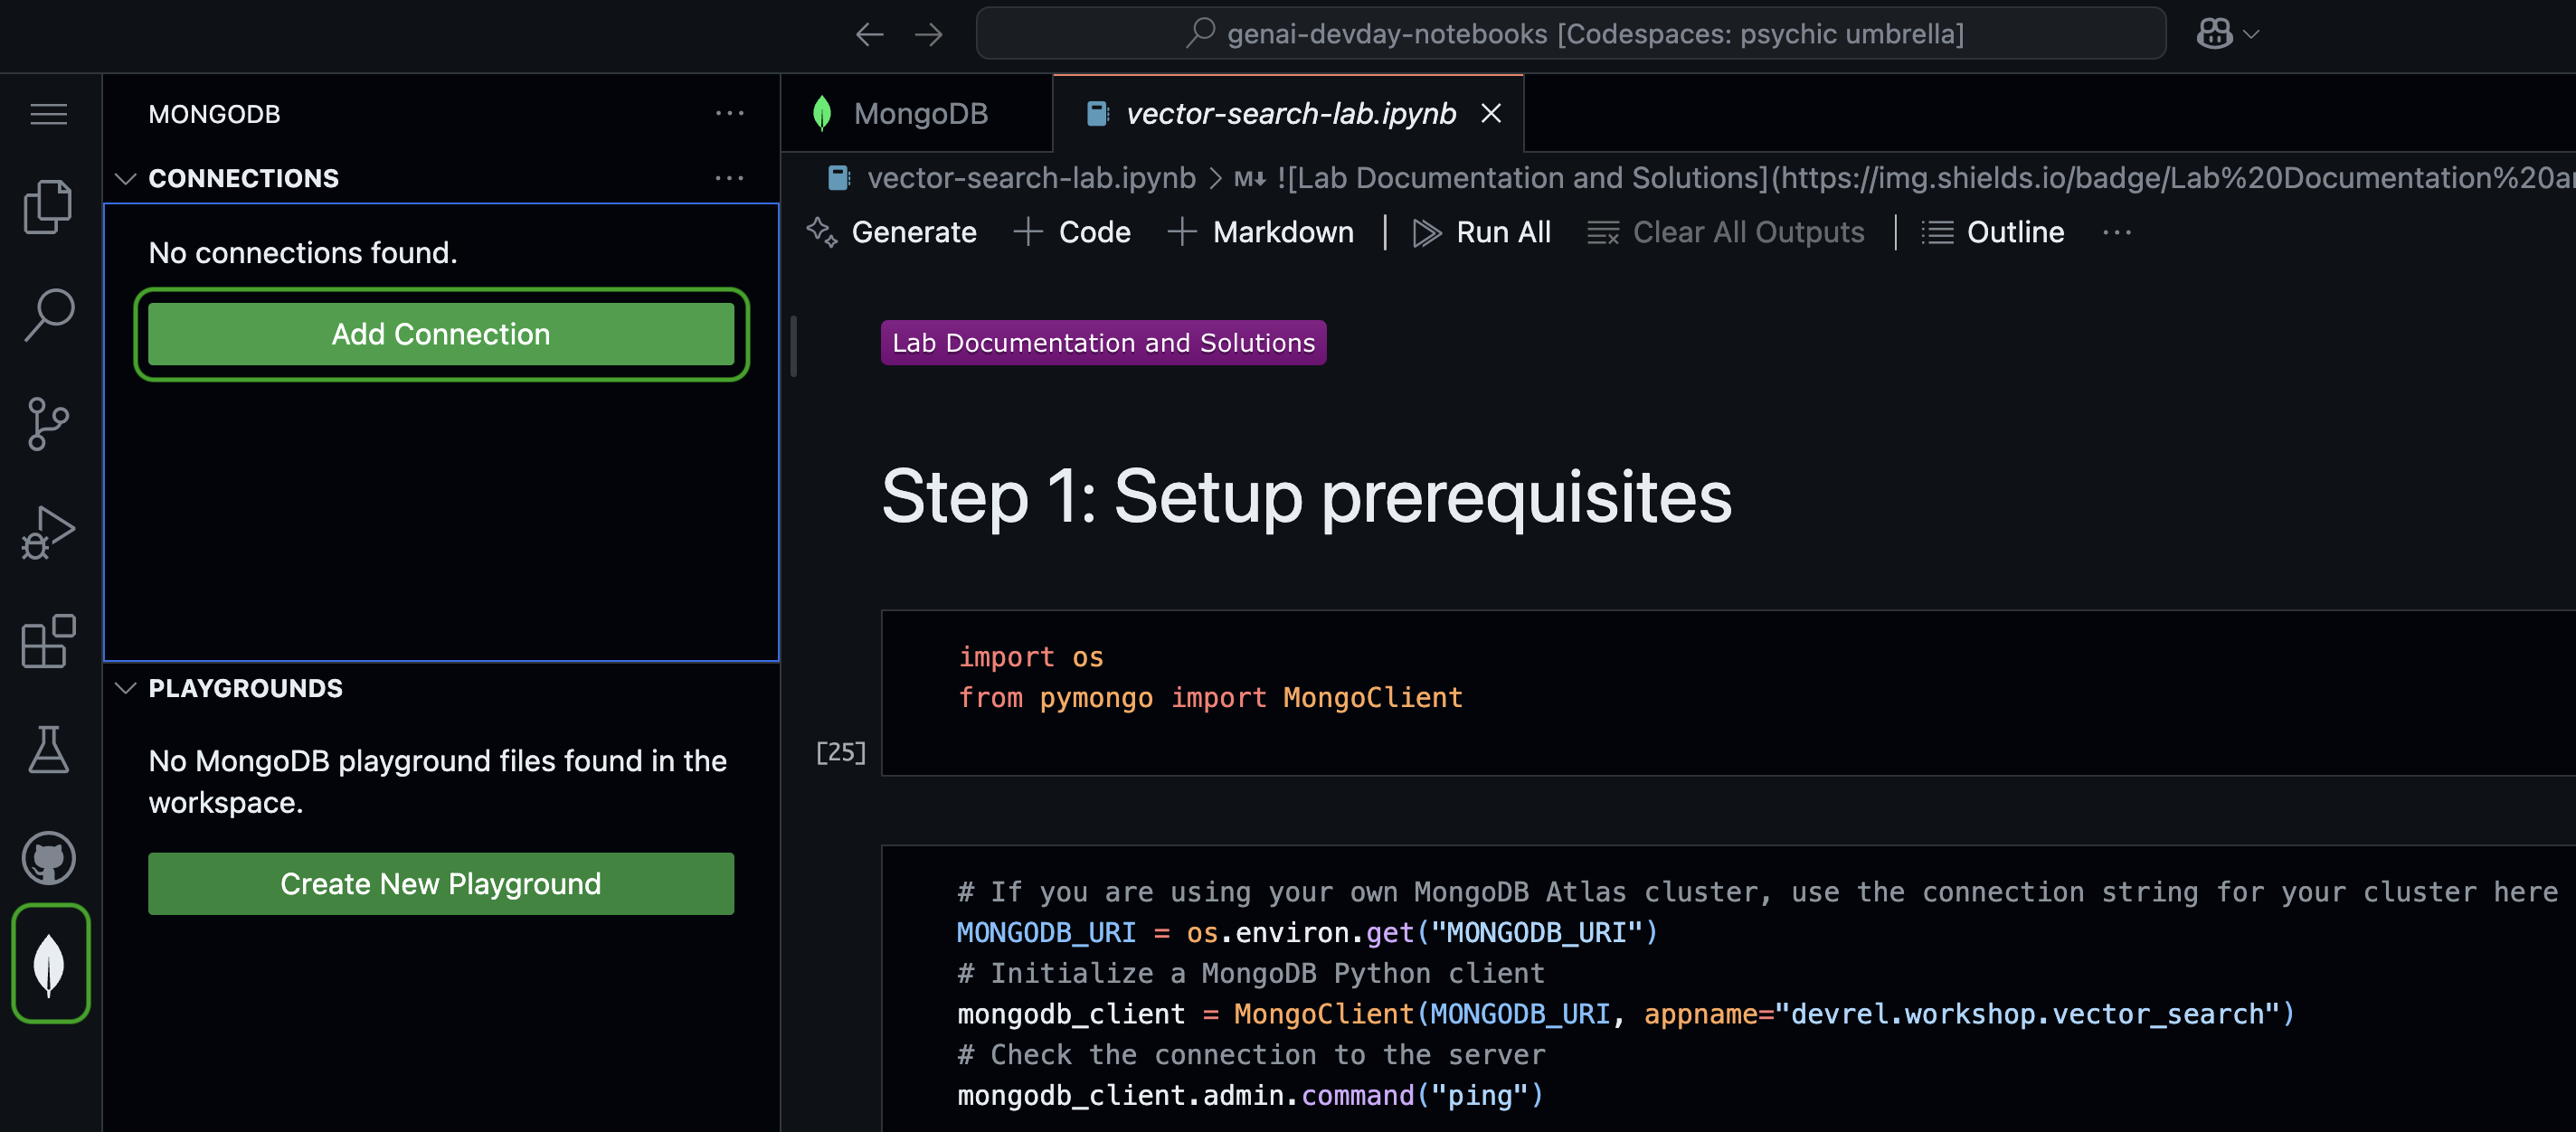Click the mongodb_client = MongoClient line
Viewport: 2576px width, 1132px height.
(1625, 1014)
